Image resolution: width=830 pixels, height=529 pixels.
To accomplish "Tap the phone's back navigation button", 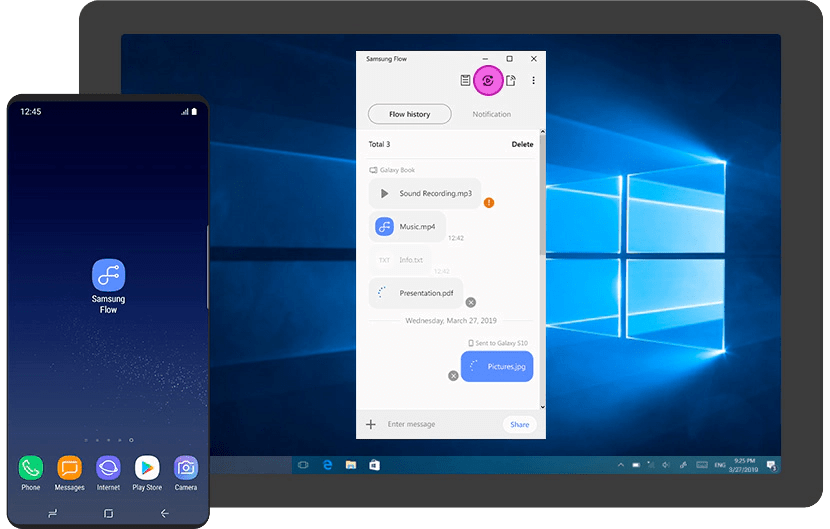I will click(165, 513).
